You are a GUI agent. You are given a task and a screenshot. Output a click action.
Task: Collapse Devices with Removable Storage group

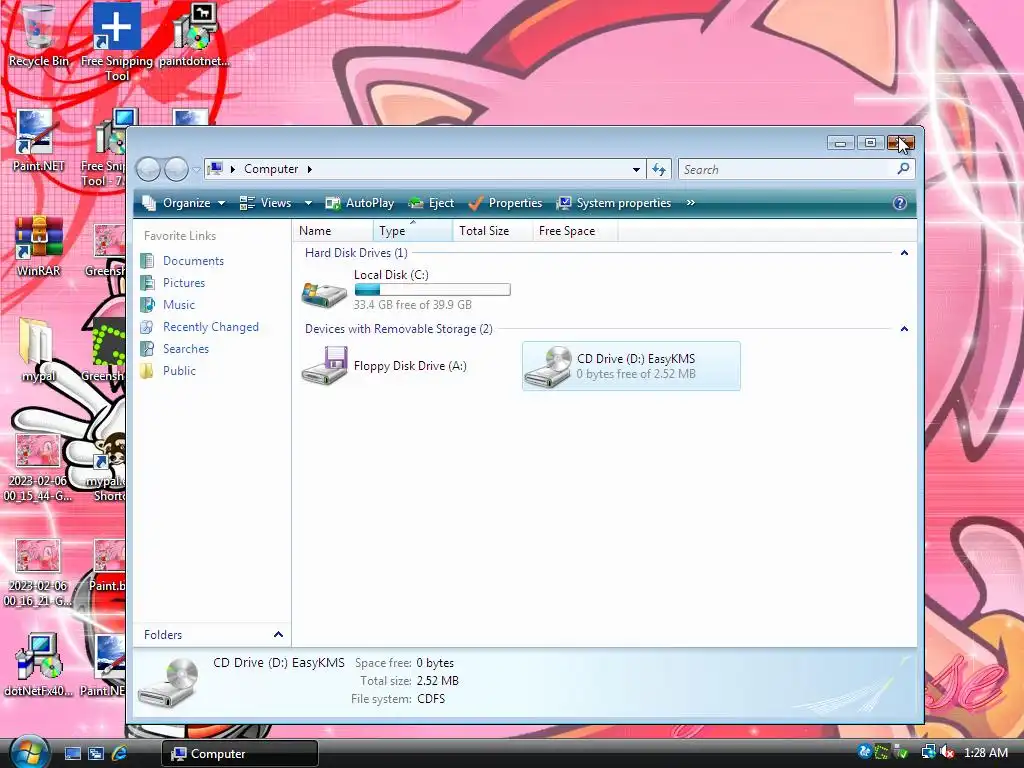[904, 328]
